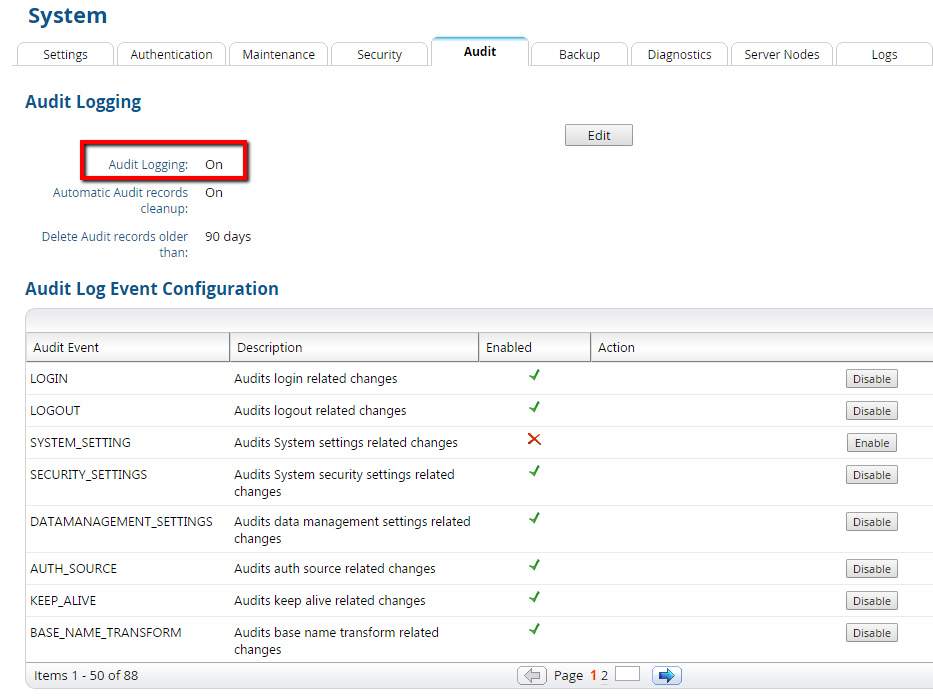
Task: Sort by Audit Event column header
Action: coord(66,348)
